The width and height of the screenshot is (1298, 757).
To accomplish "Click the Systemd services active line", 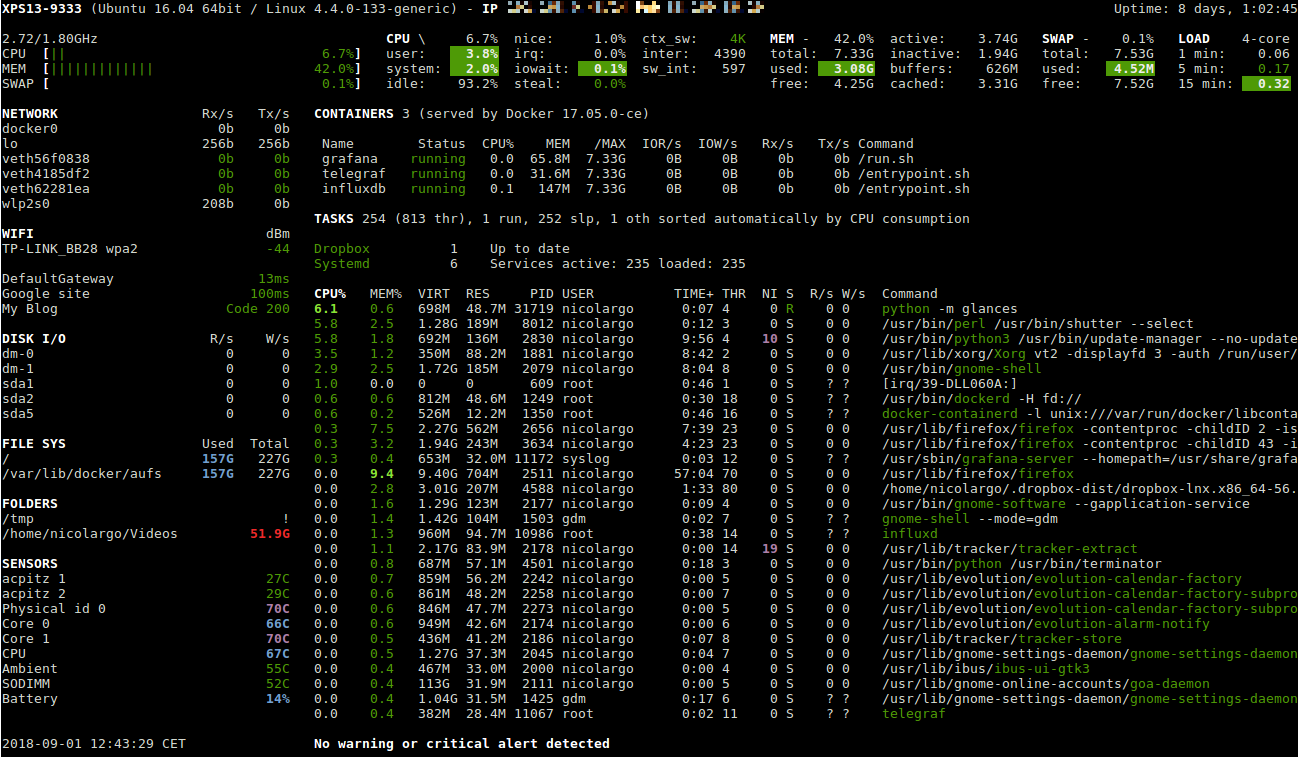I will [x=530, y=264].
